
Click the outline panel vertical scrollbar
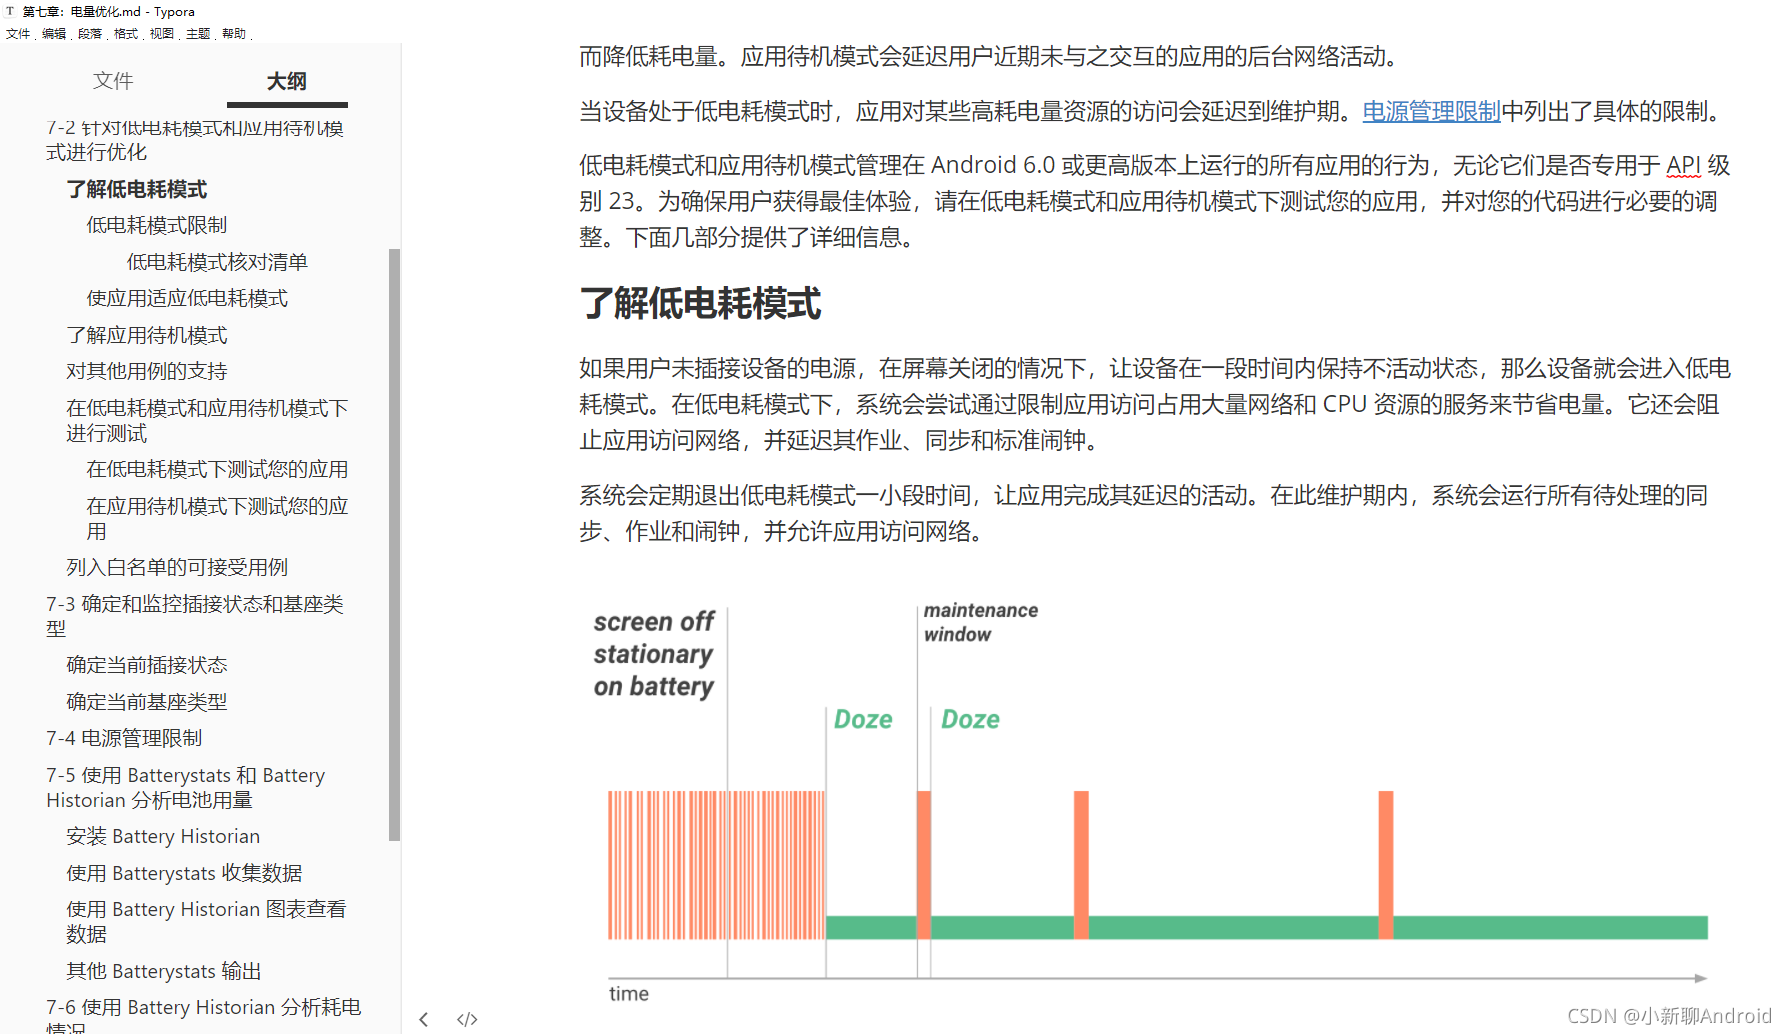(x=394, y=544)
